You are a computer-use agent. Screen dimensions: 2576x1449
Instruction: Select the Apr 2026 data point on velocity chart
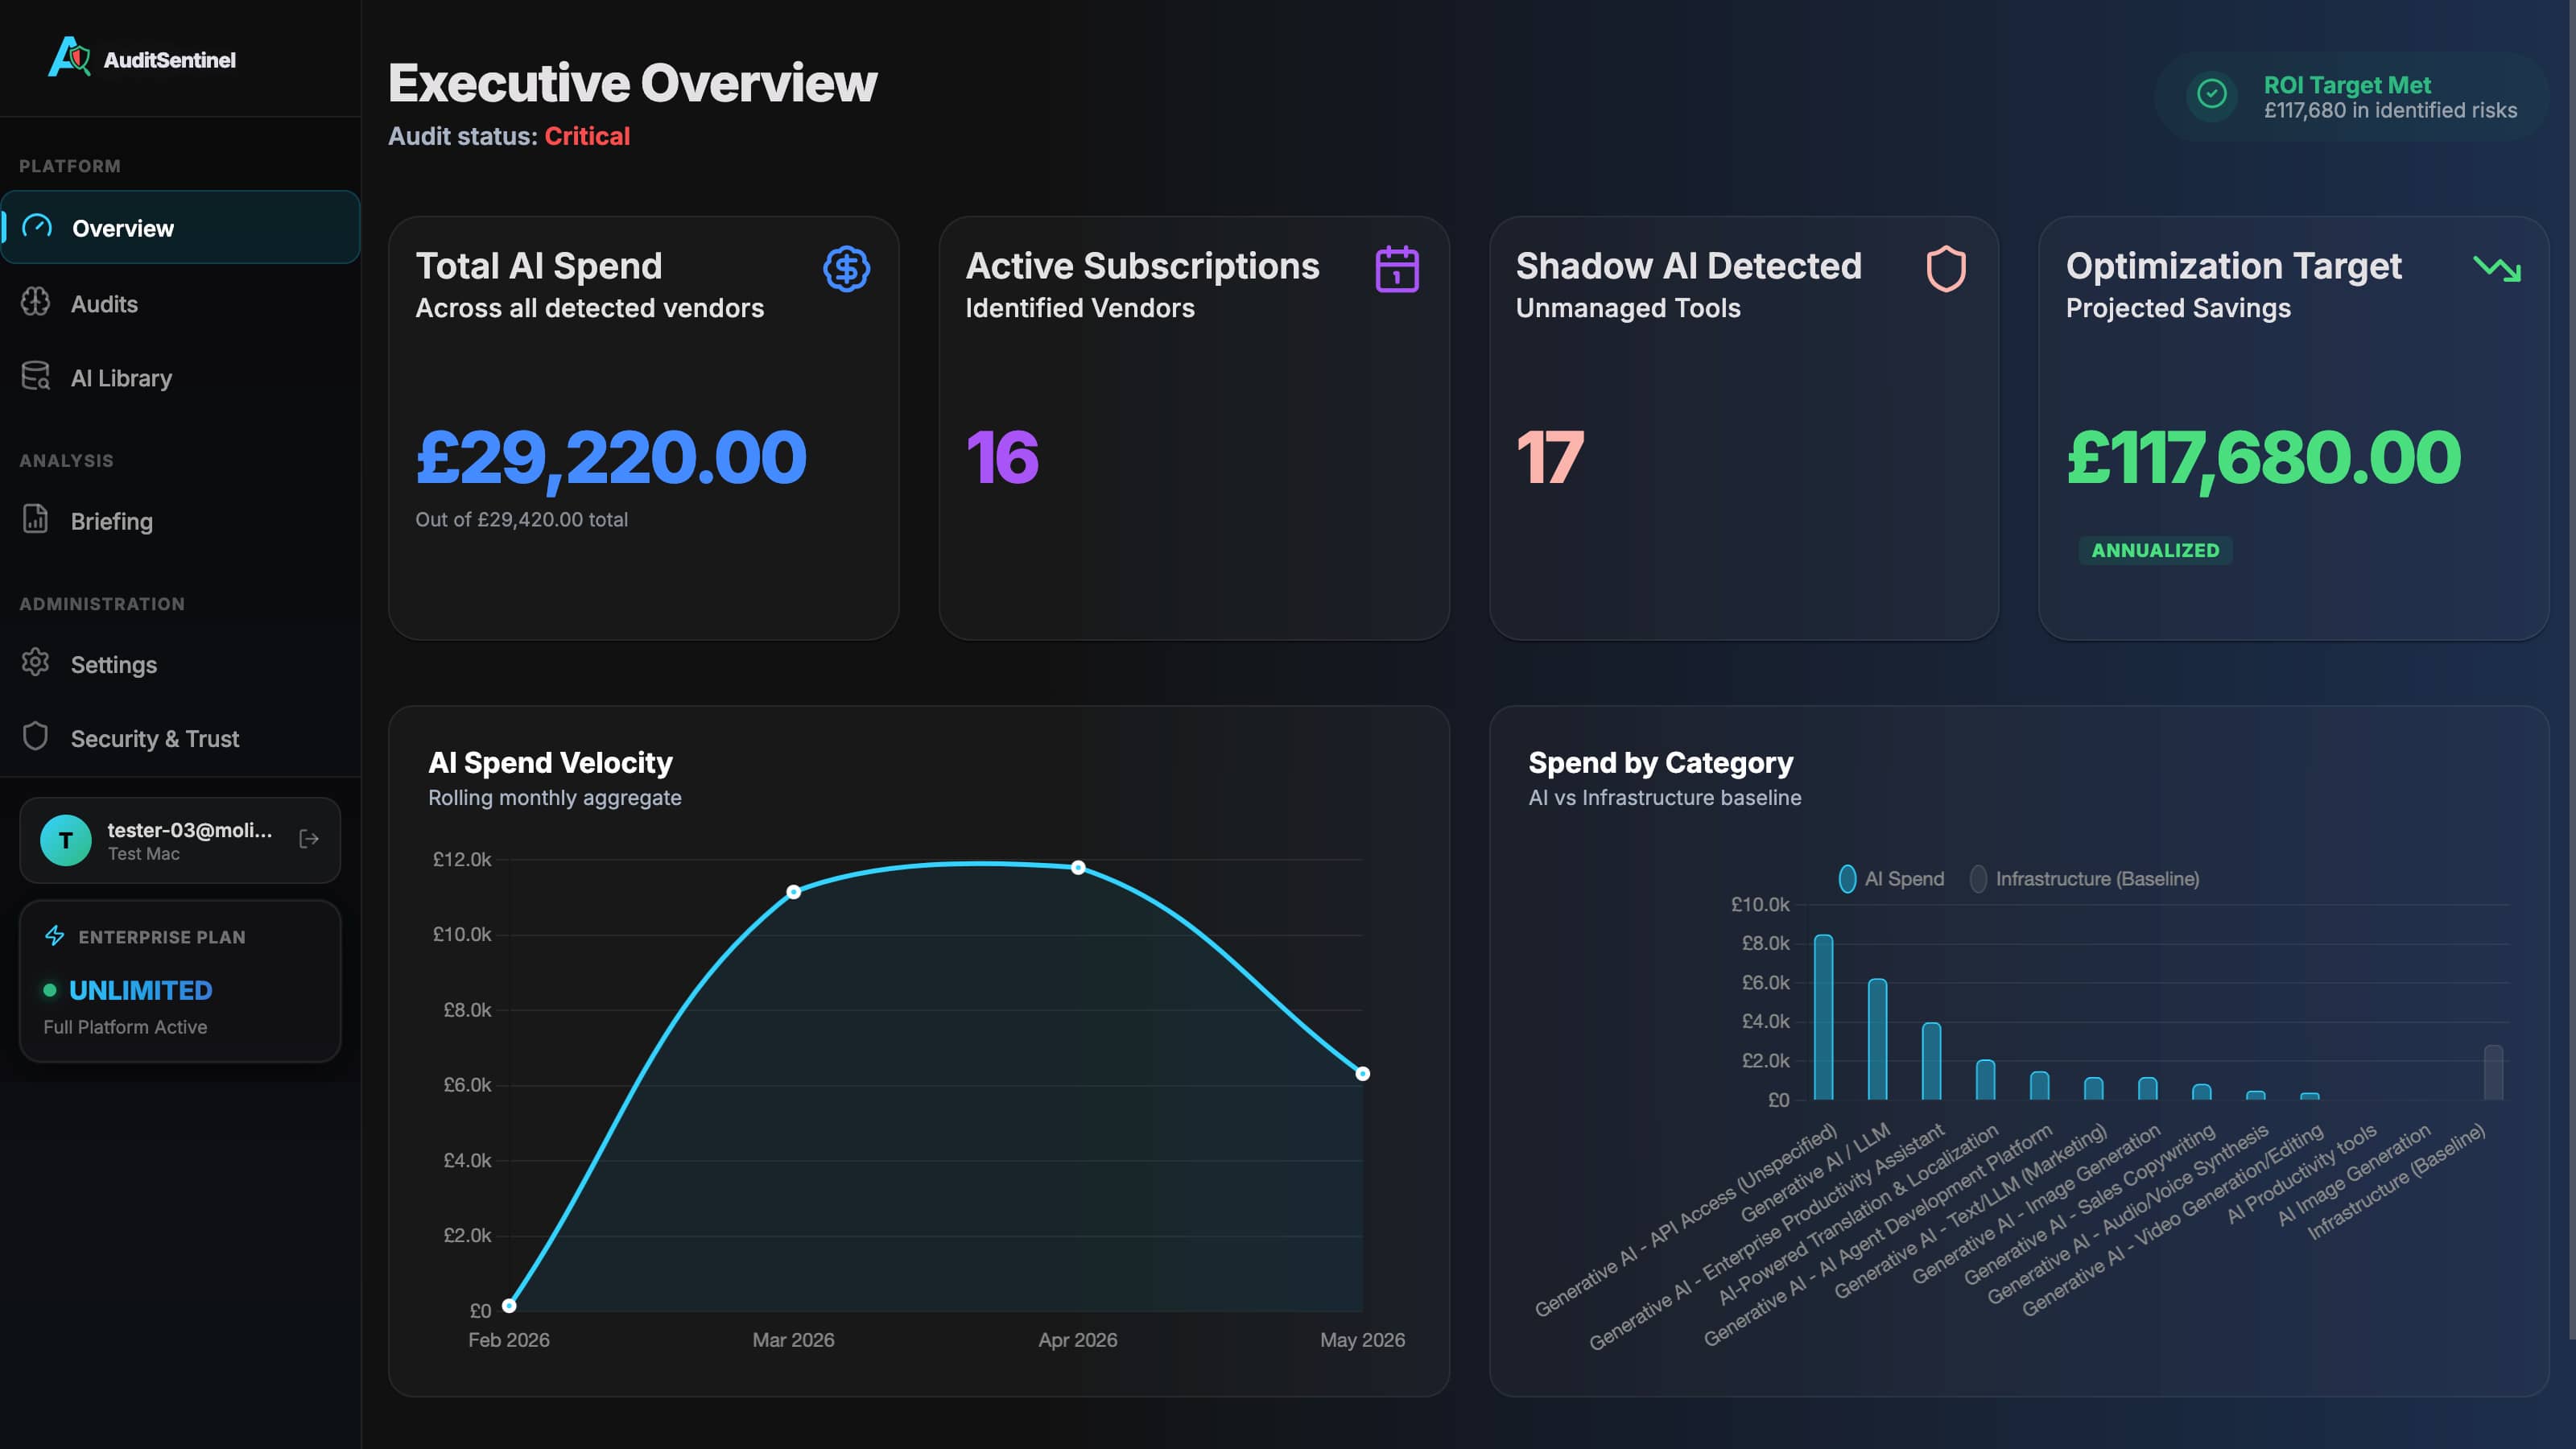1078,867
